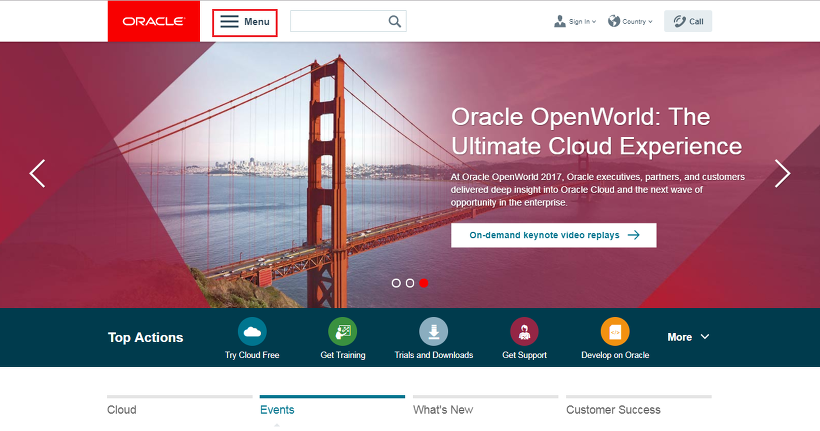The width and height of the screenshot is (820, 431).
Task: Click the Oracle logo
Action: pos(154,21)
